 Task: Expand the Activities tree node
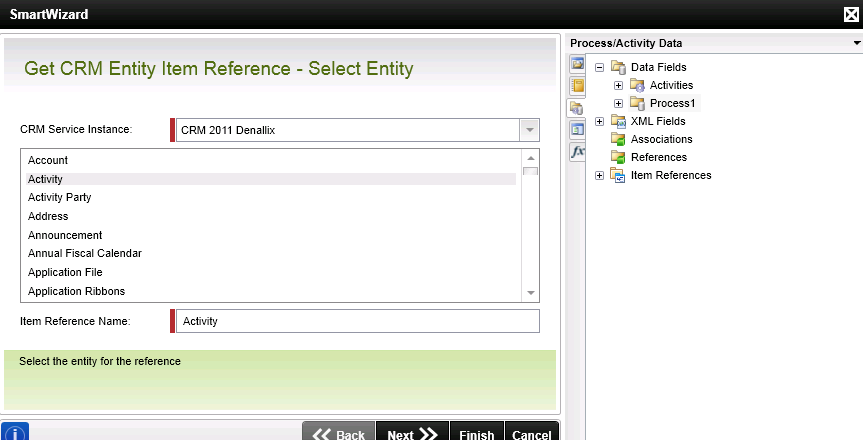618,85
